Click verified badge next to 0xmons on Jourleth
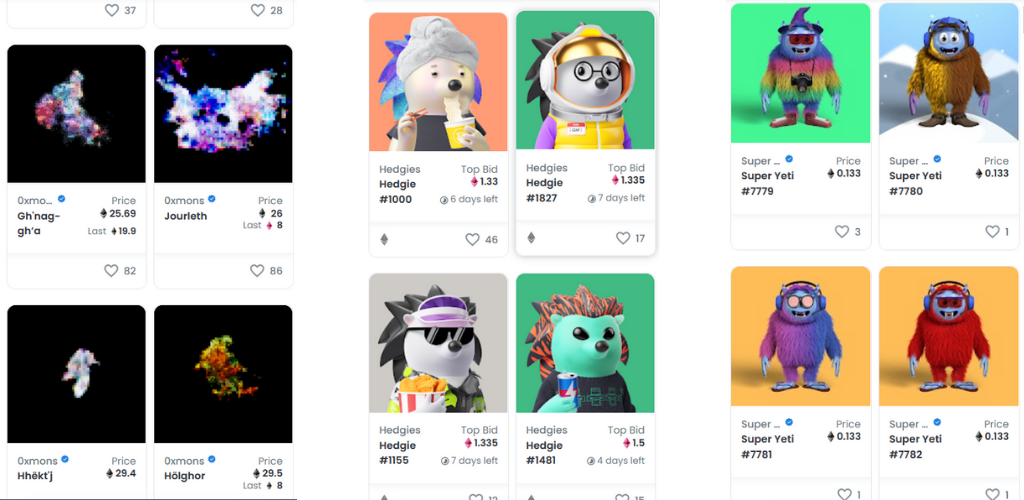 click(x=211, y=199)
